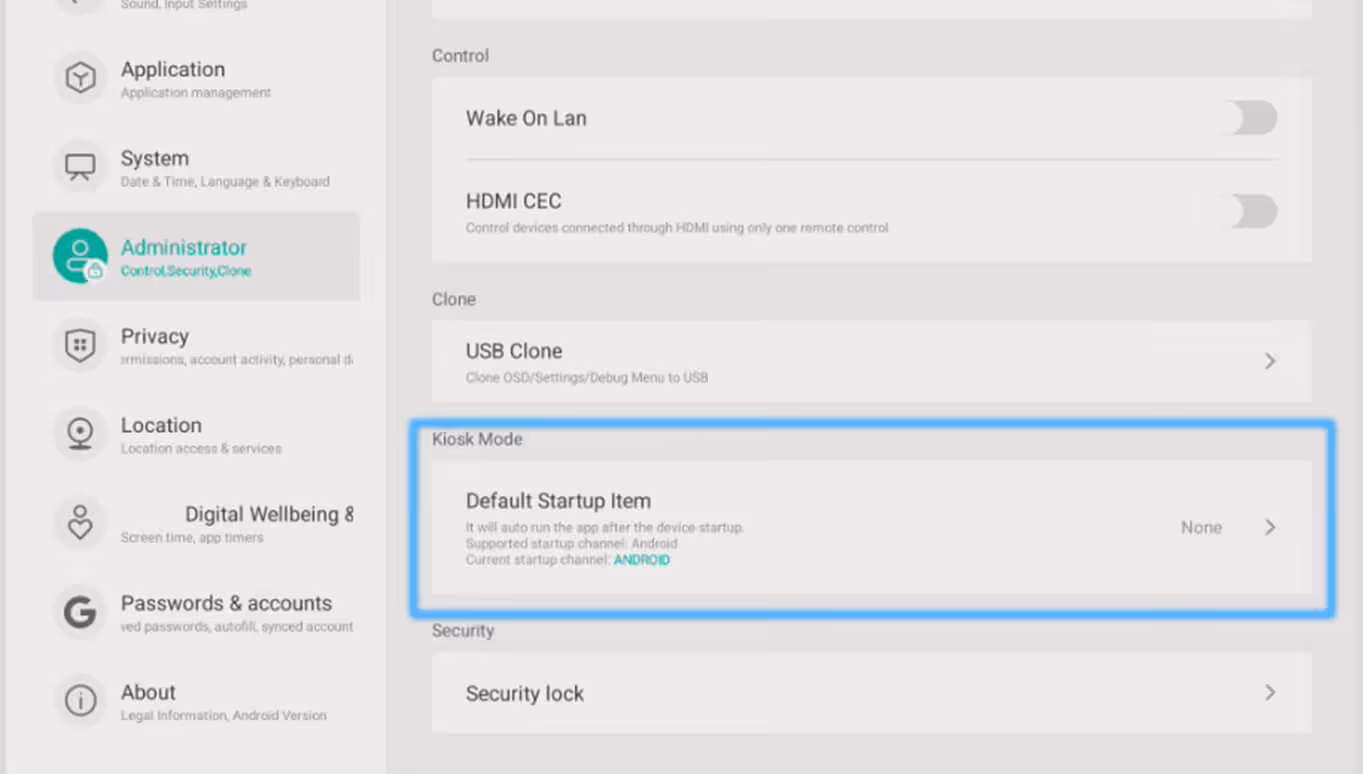
Task: Click 'Application management' subtitle
Action: coord(196,93)
